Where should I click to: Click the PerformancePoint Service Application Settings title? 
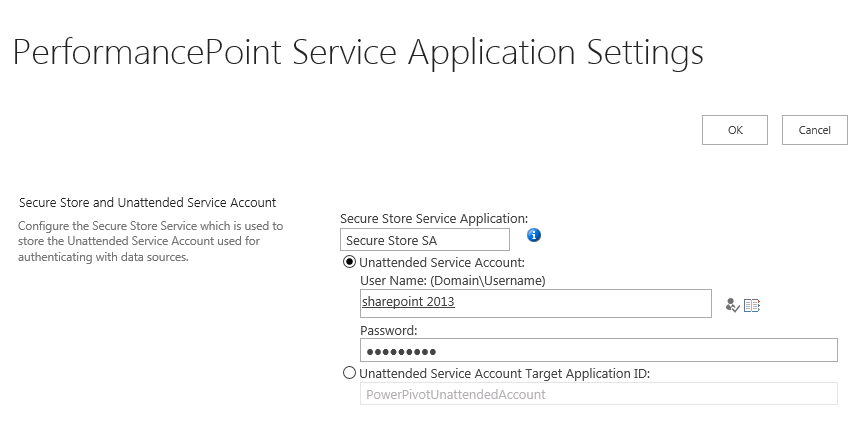[x=358, y=52]
